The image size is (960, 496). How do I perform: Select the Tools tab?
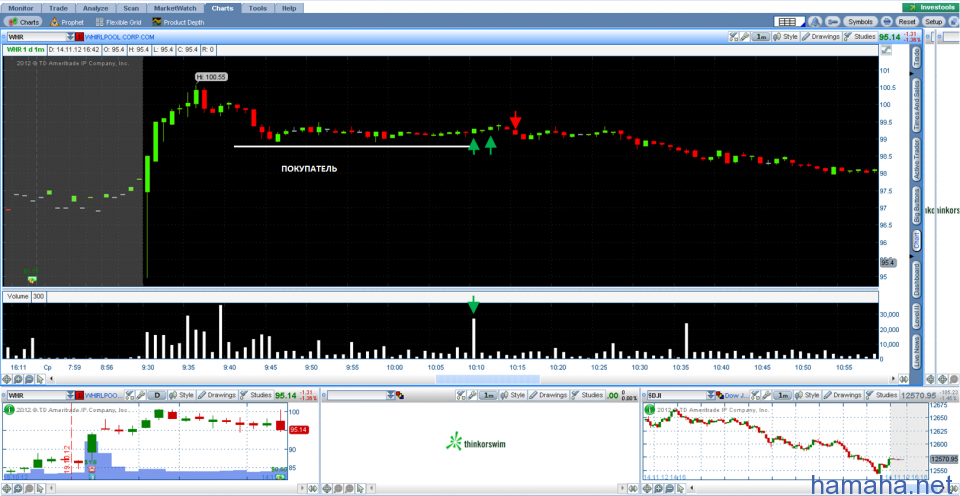tap(258, 8)
